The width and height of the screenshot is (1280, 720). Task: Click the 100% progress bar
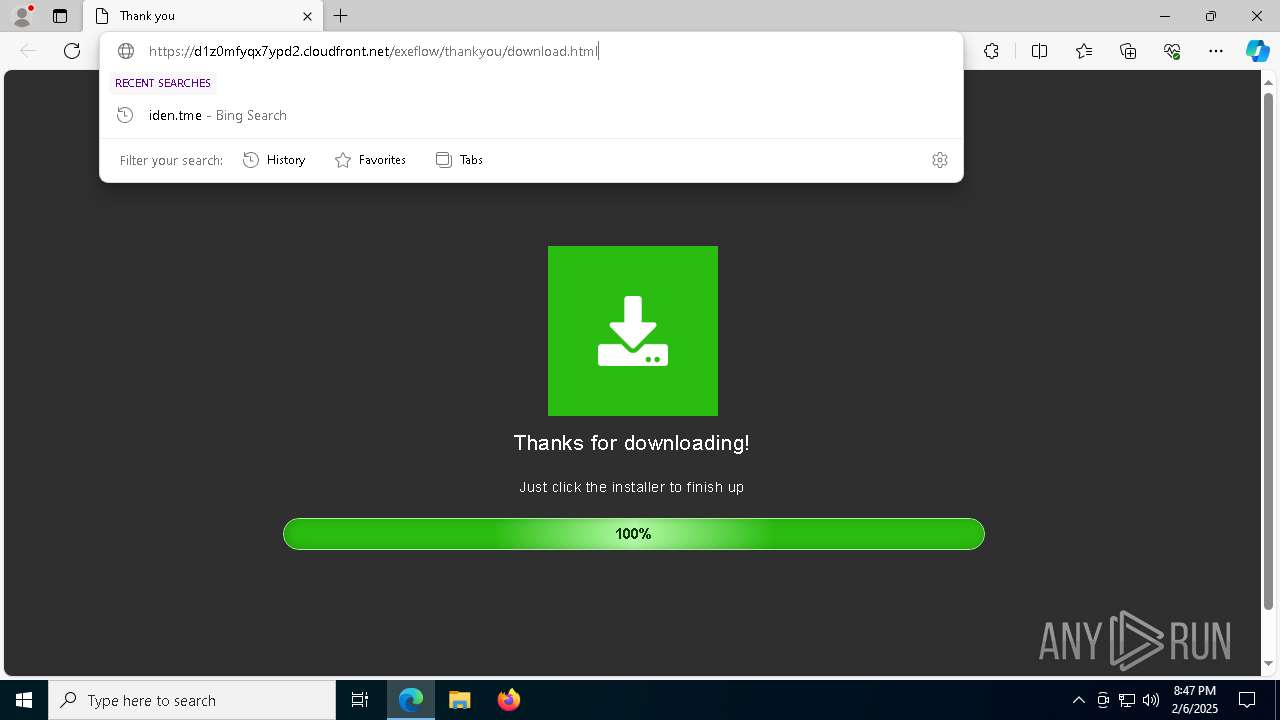pyautogui.click(x=634, y=534)
